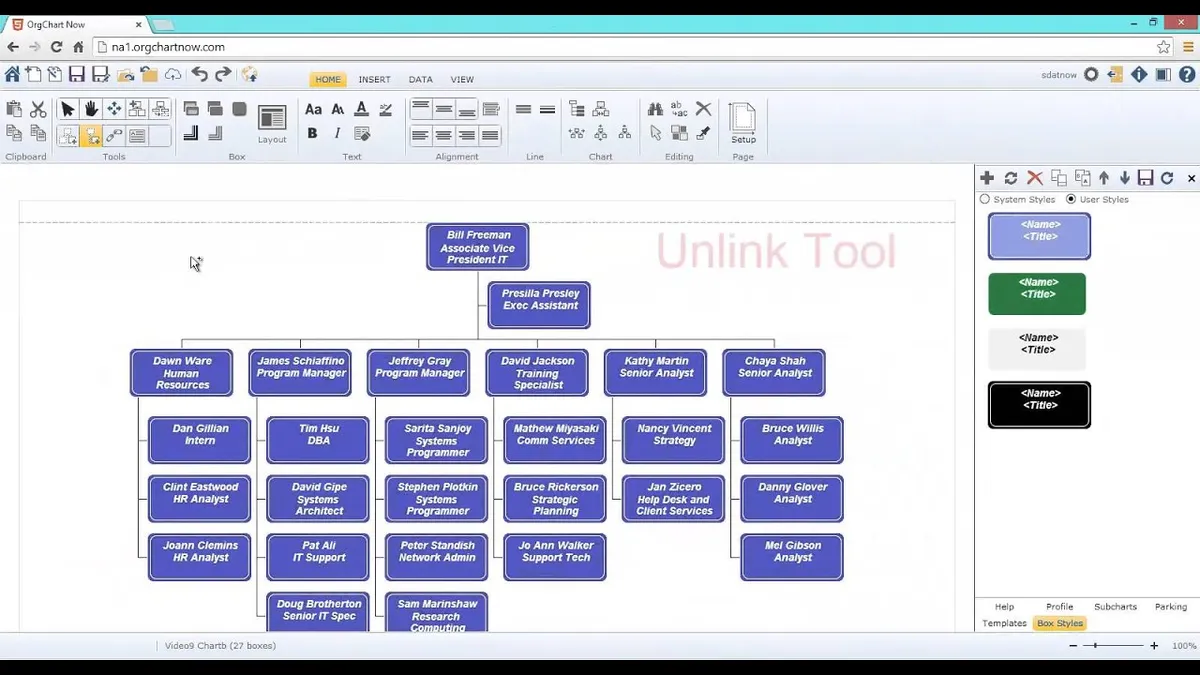Move the style up with the up arrow
The image size is (1200, 675).
pyautogui.click(x=1104, y=178)
